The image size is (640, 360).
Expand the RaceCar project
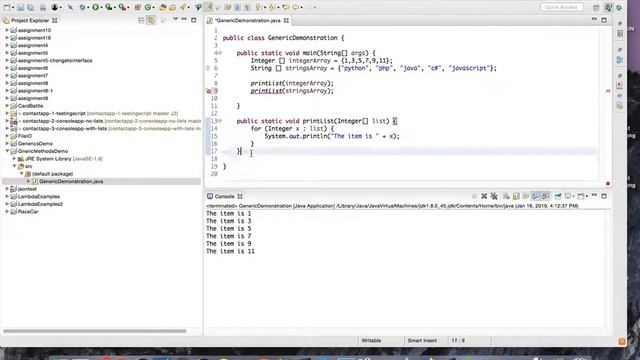(7, 211)
